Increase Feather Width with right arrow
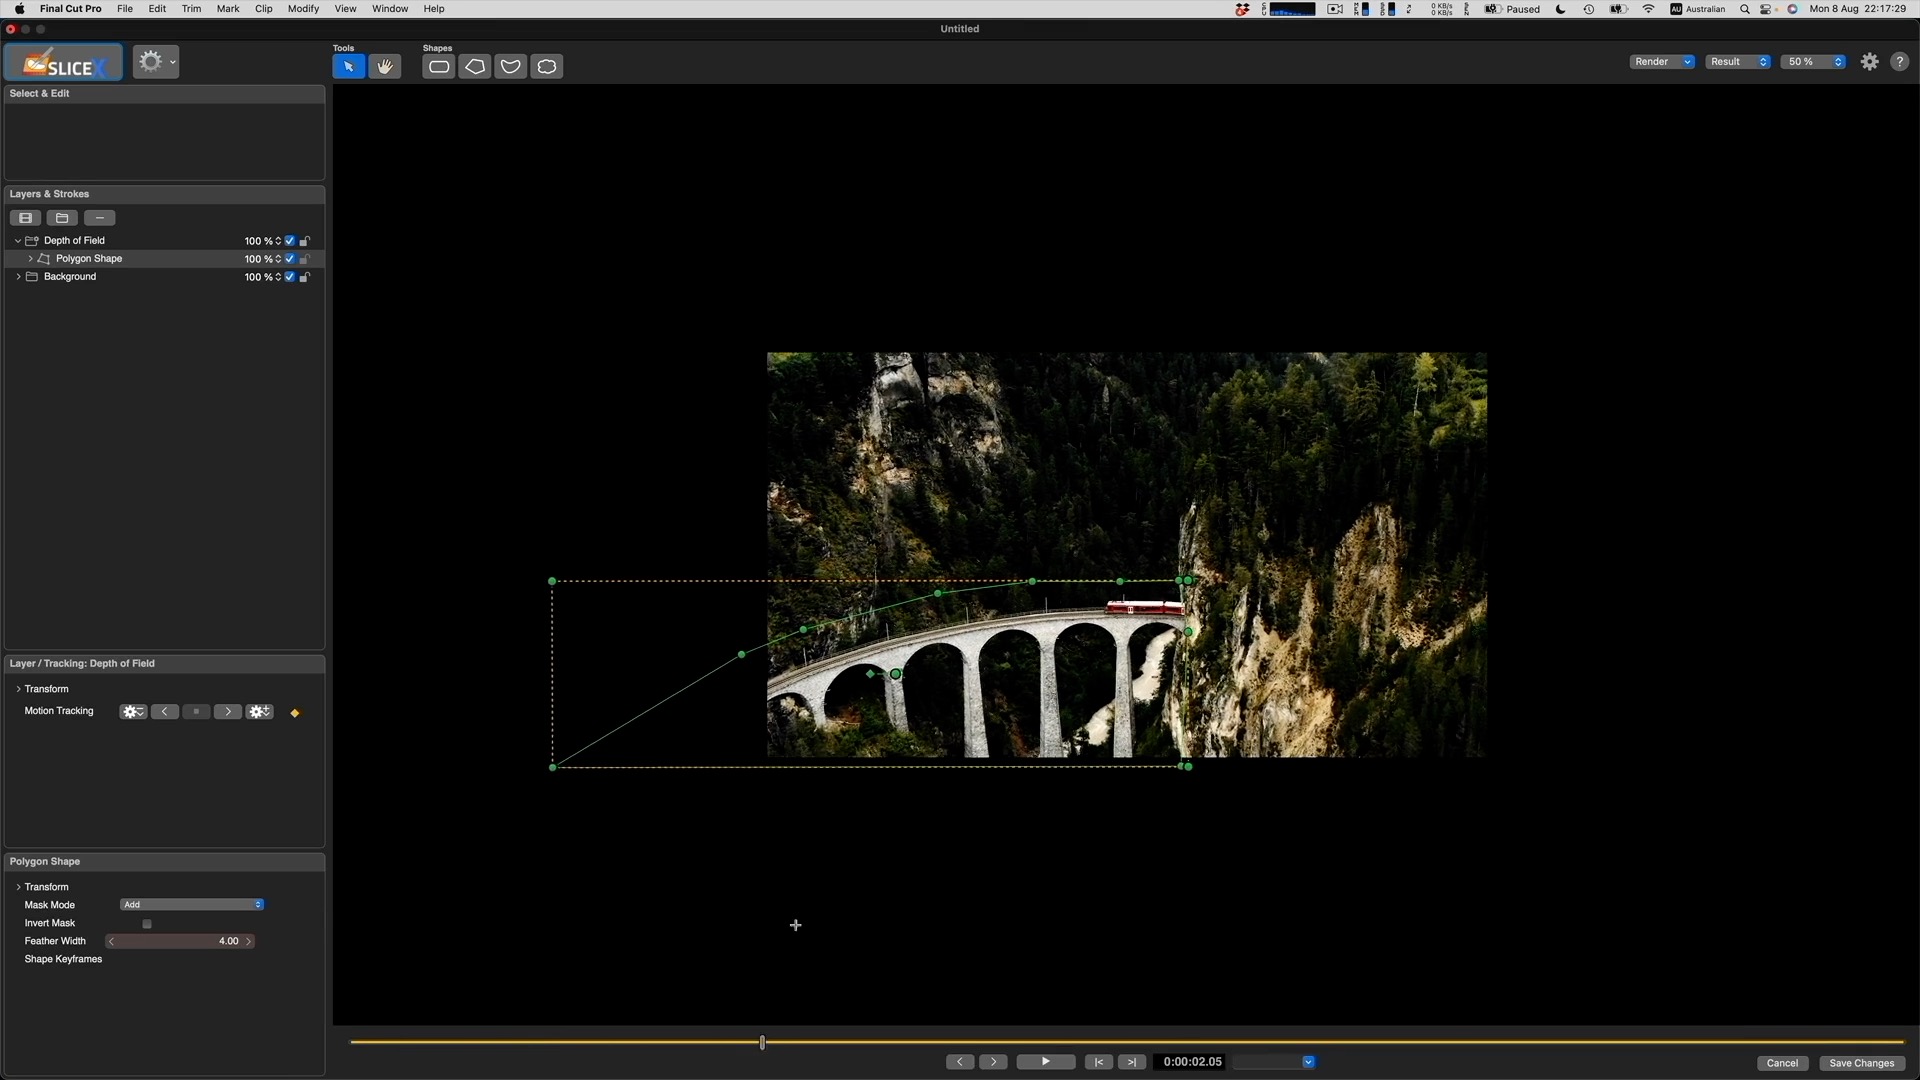This screenshot has height=1080, width=1920. point(249,941)
